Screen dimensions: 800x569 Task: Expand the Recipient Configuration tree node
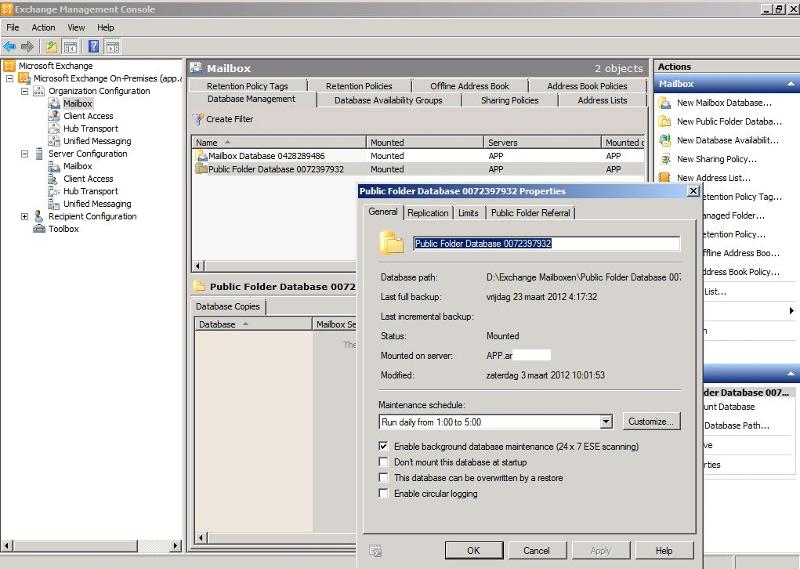pyautogui.click(x=24, y=216)
